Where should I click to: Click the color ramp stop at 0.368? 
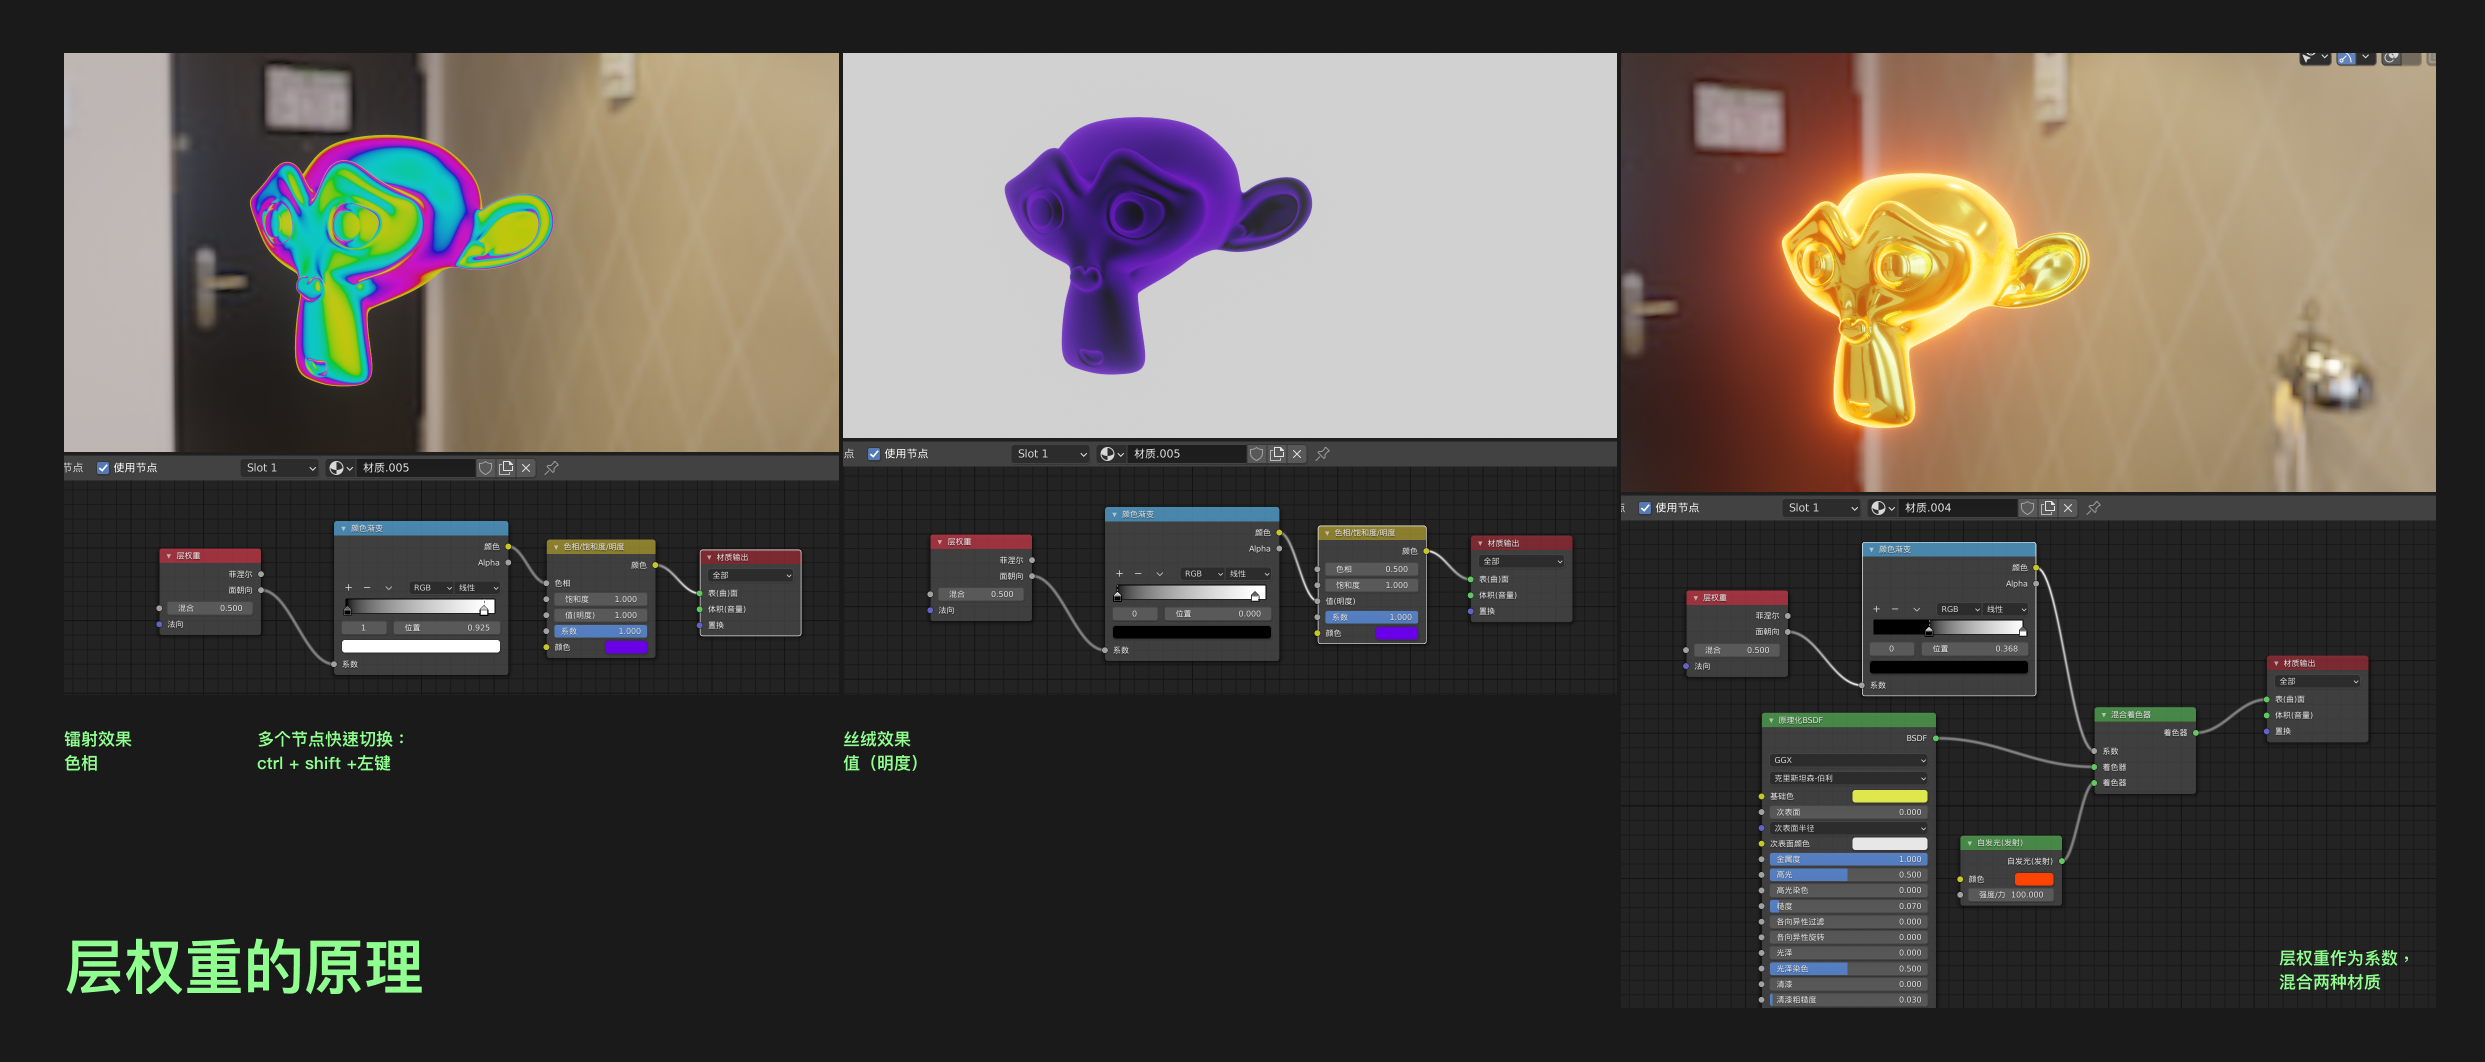click(x=1929, y=630)
